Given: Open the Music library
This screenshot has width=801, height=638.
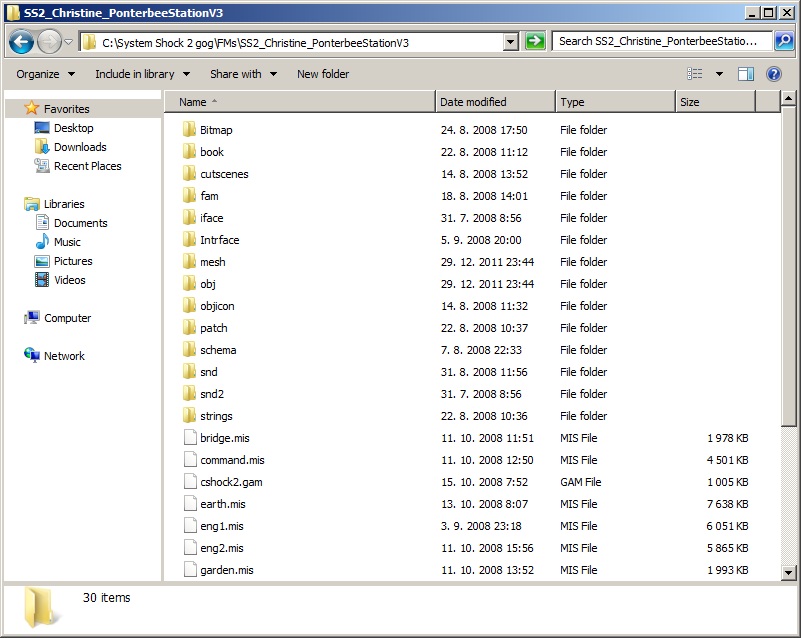Looking at the screenshot, I should 58,242.
